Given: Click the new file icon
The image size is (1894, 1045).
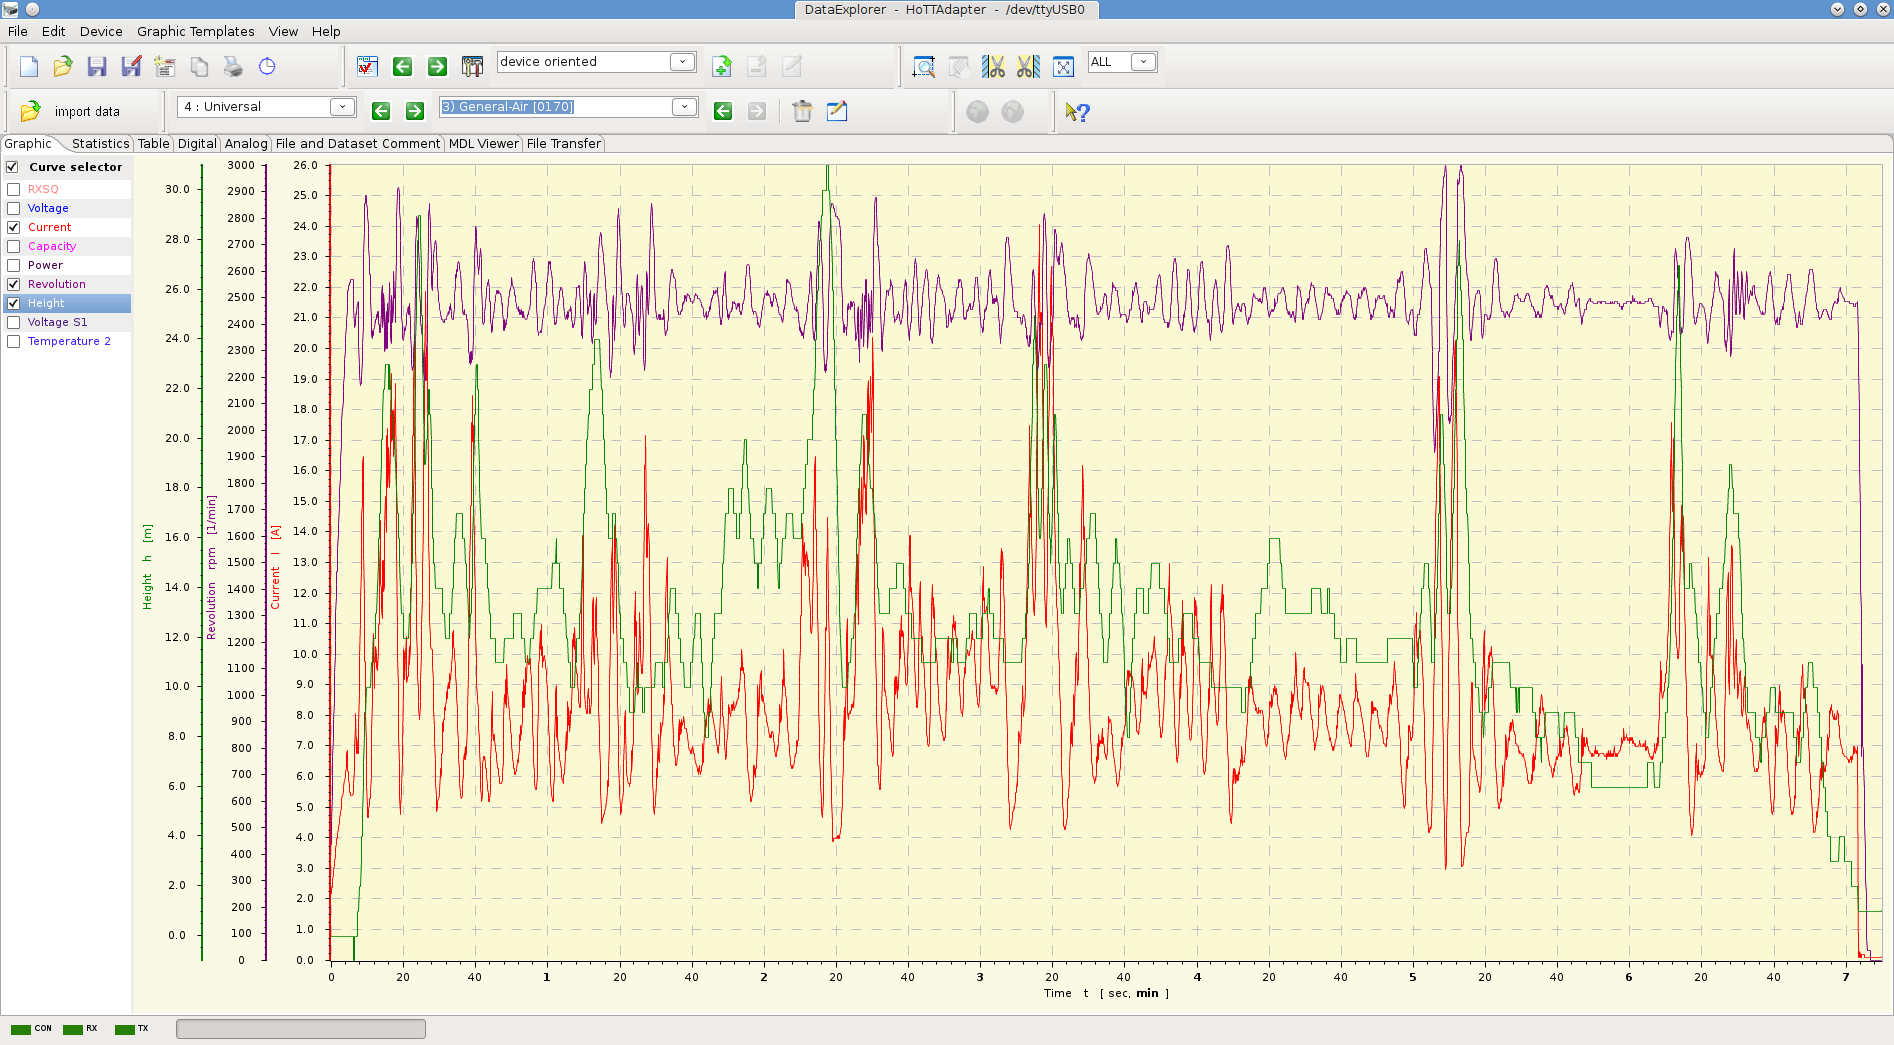Looking at the screenshot, I should [x=29, y=67].
